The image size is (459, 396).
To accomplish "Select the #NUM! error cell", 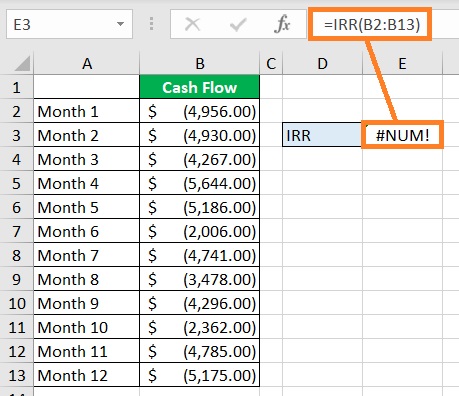I will point(402,135).
